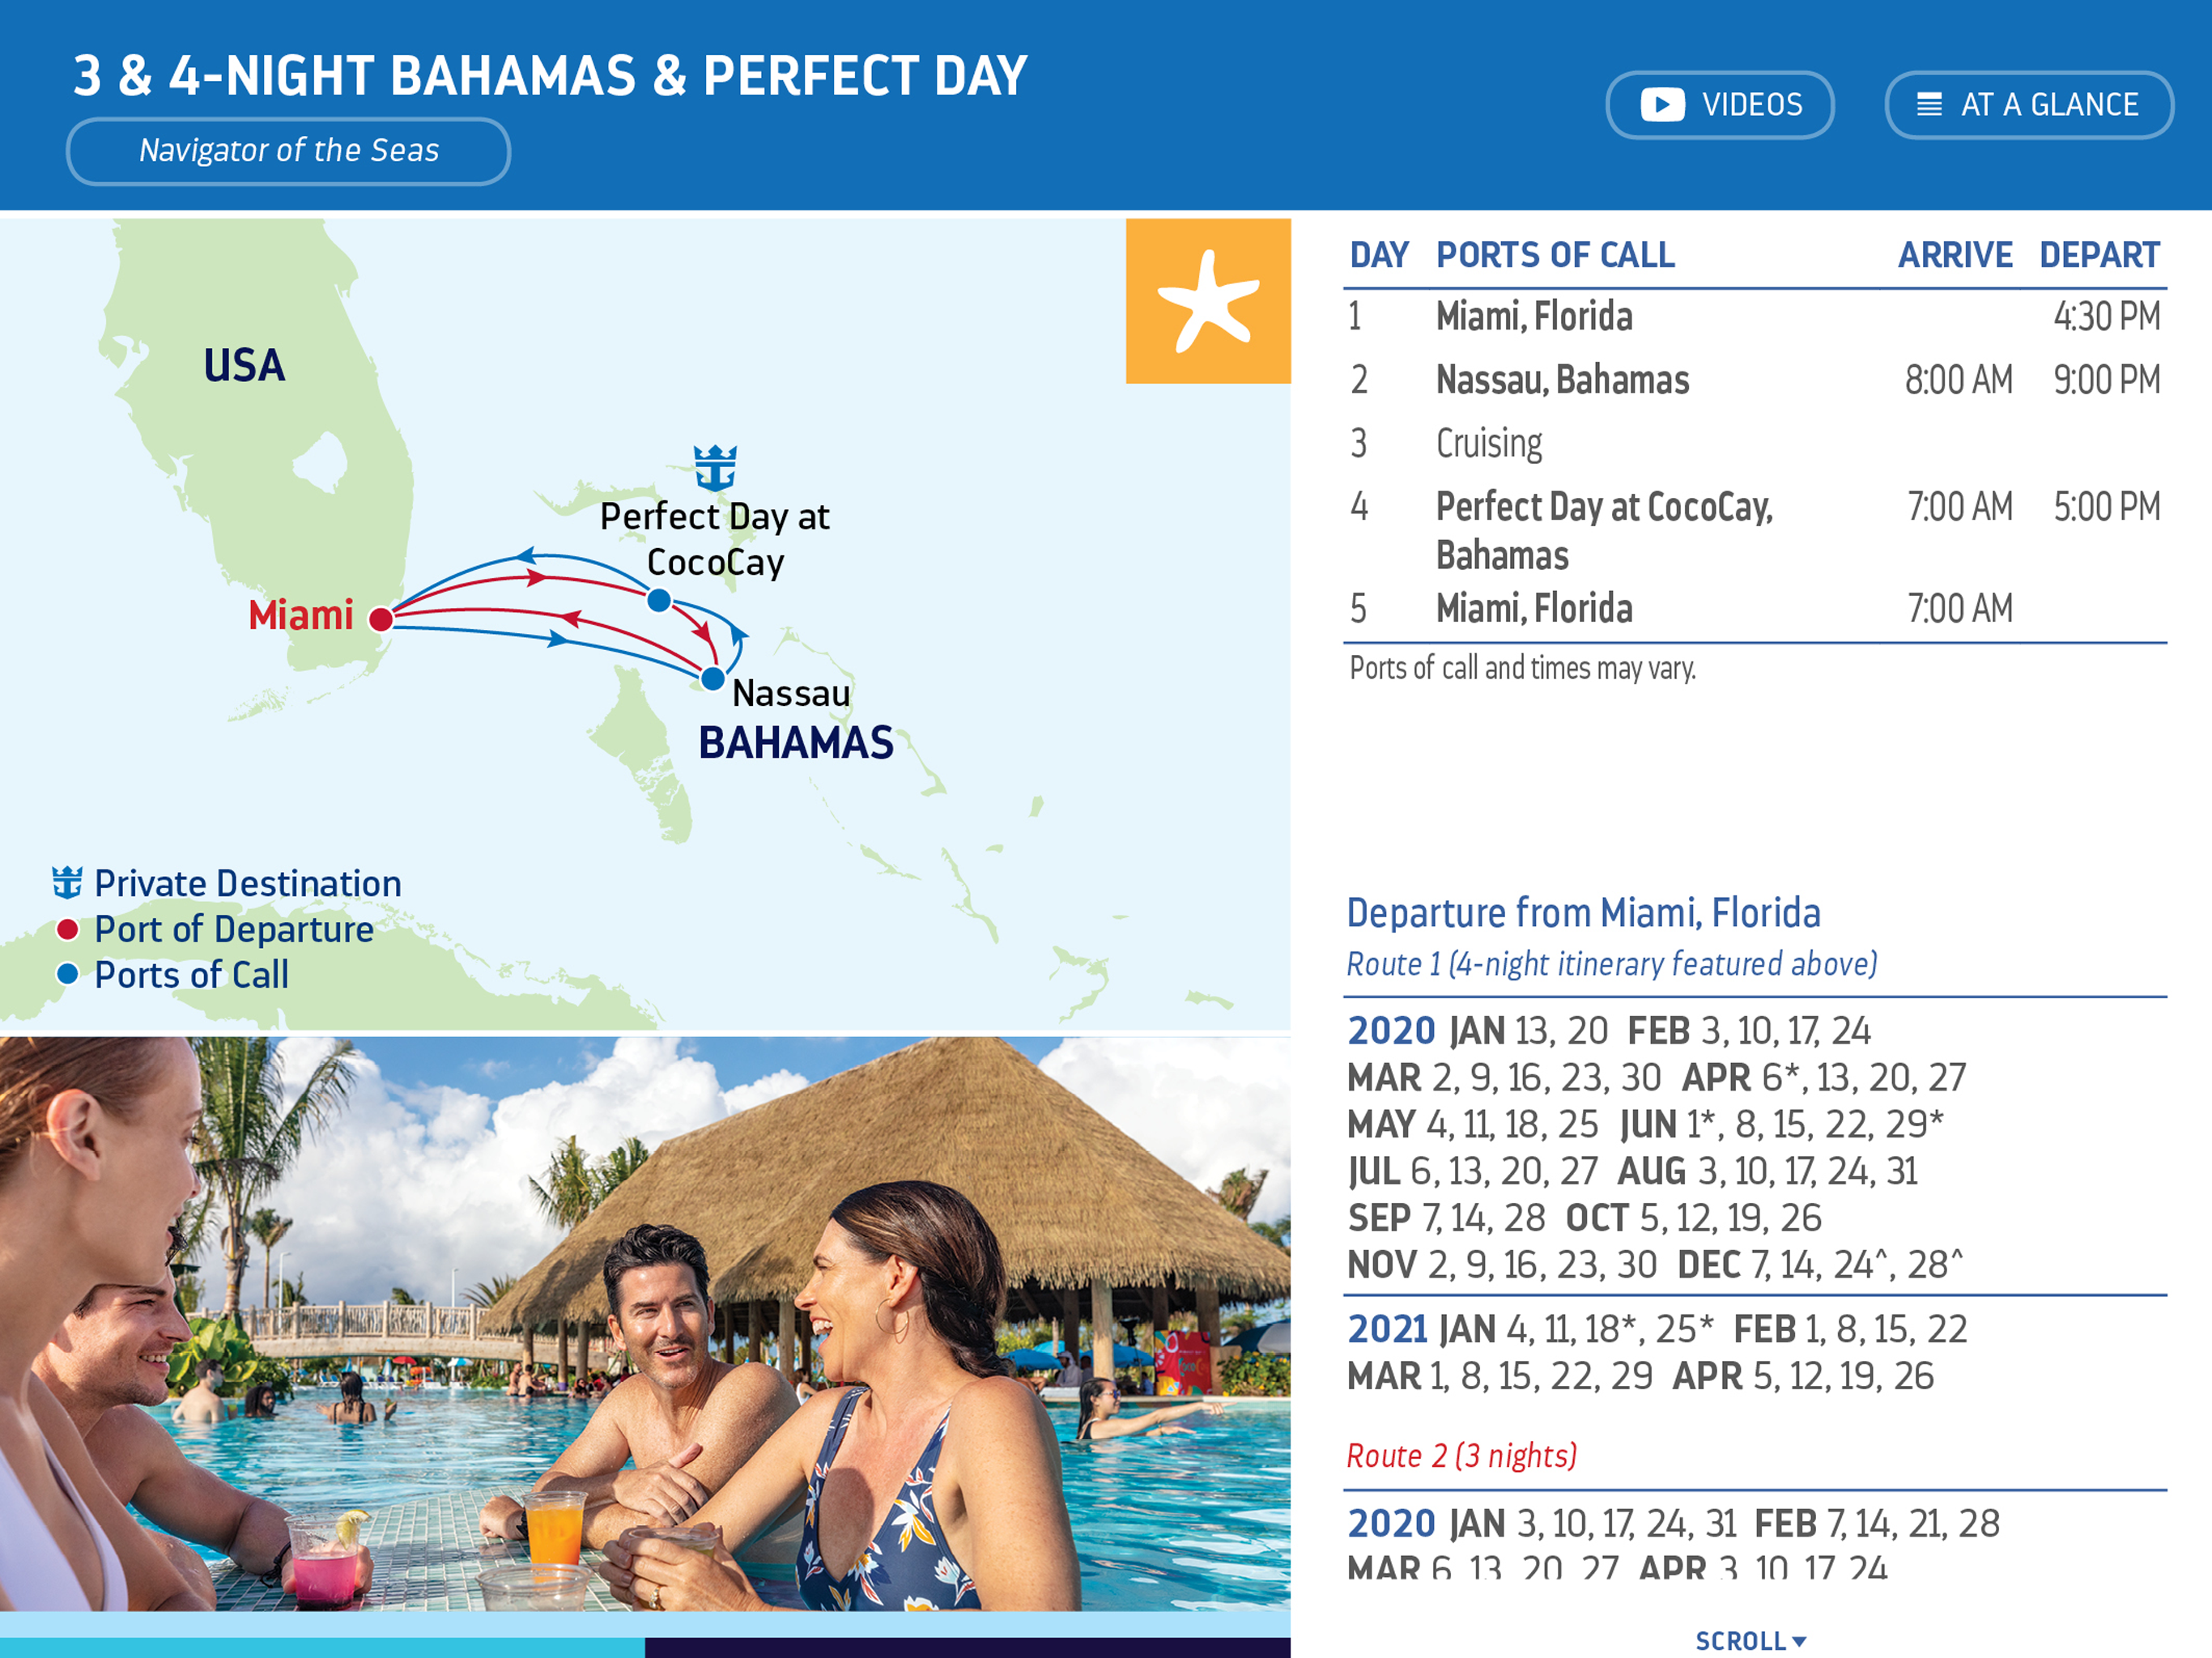Click the blue Perfect Day at CocoCay dot

(x=658, y=600)
